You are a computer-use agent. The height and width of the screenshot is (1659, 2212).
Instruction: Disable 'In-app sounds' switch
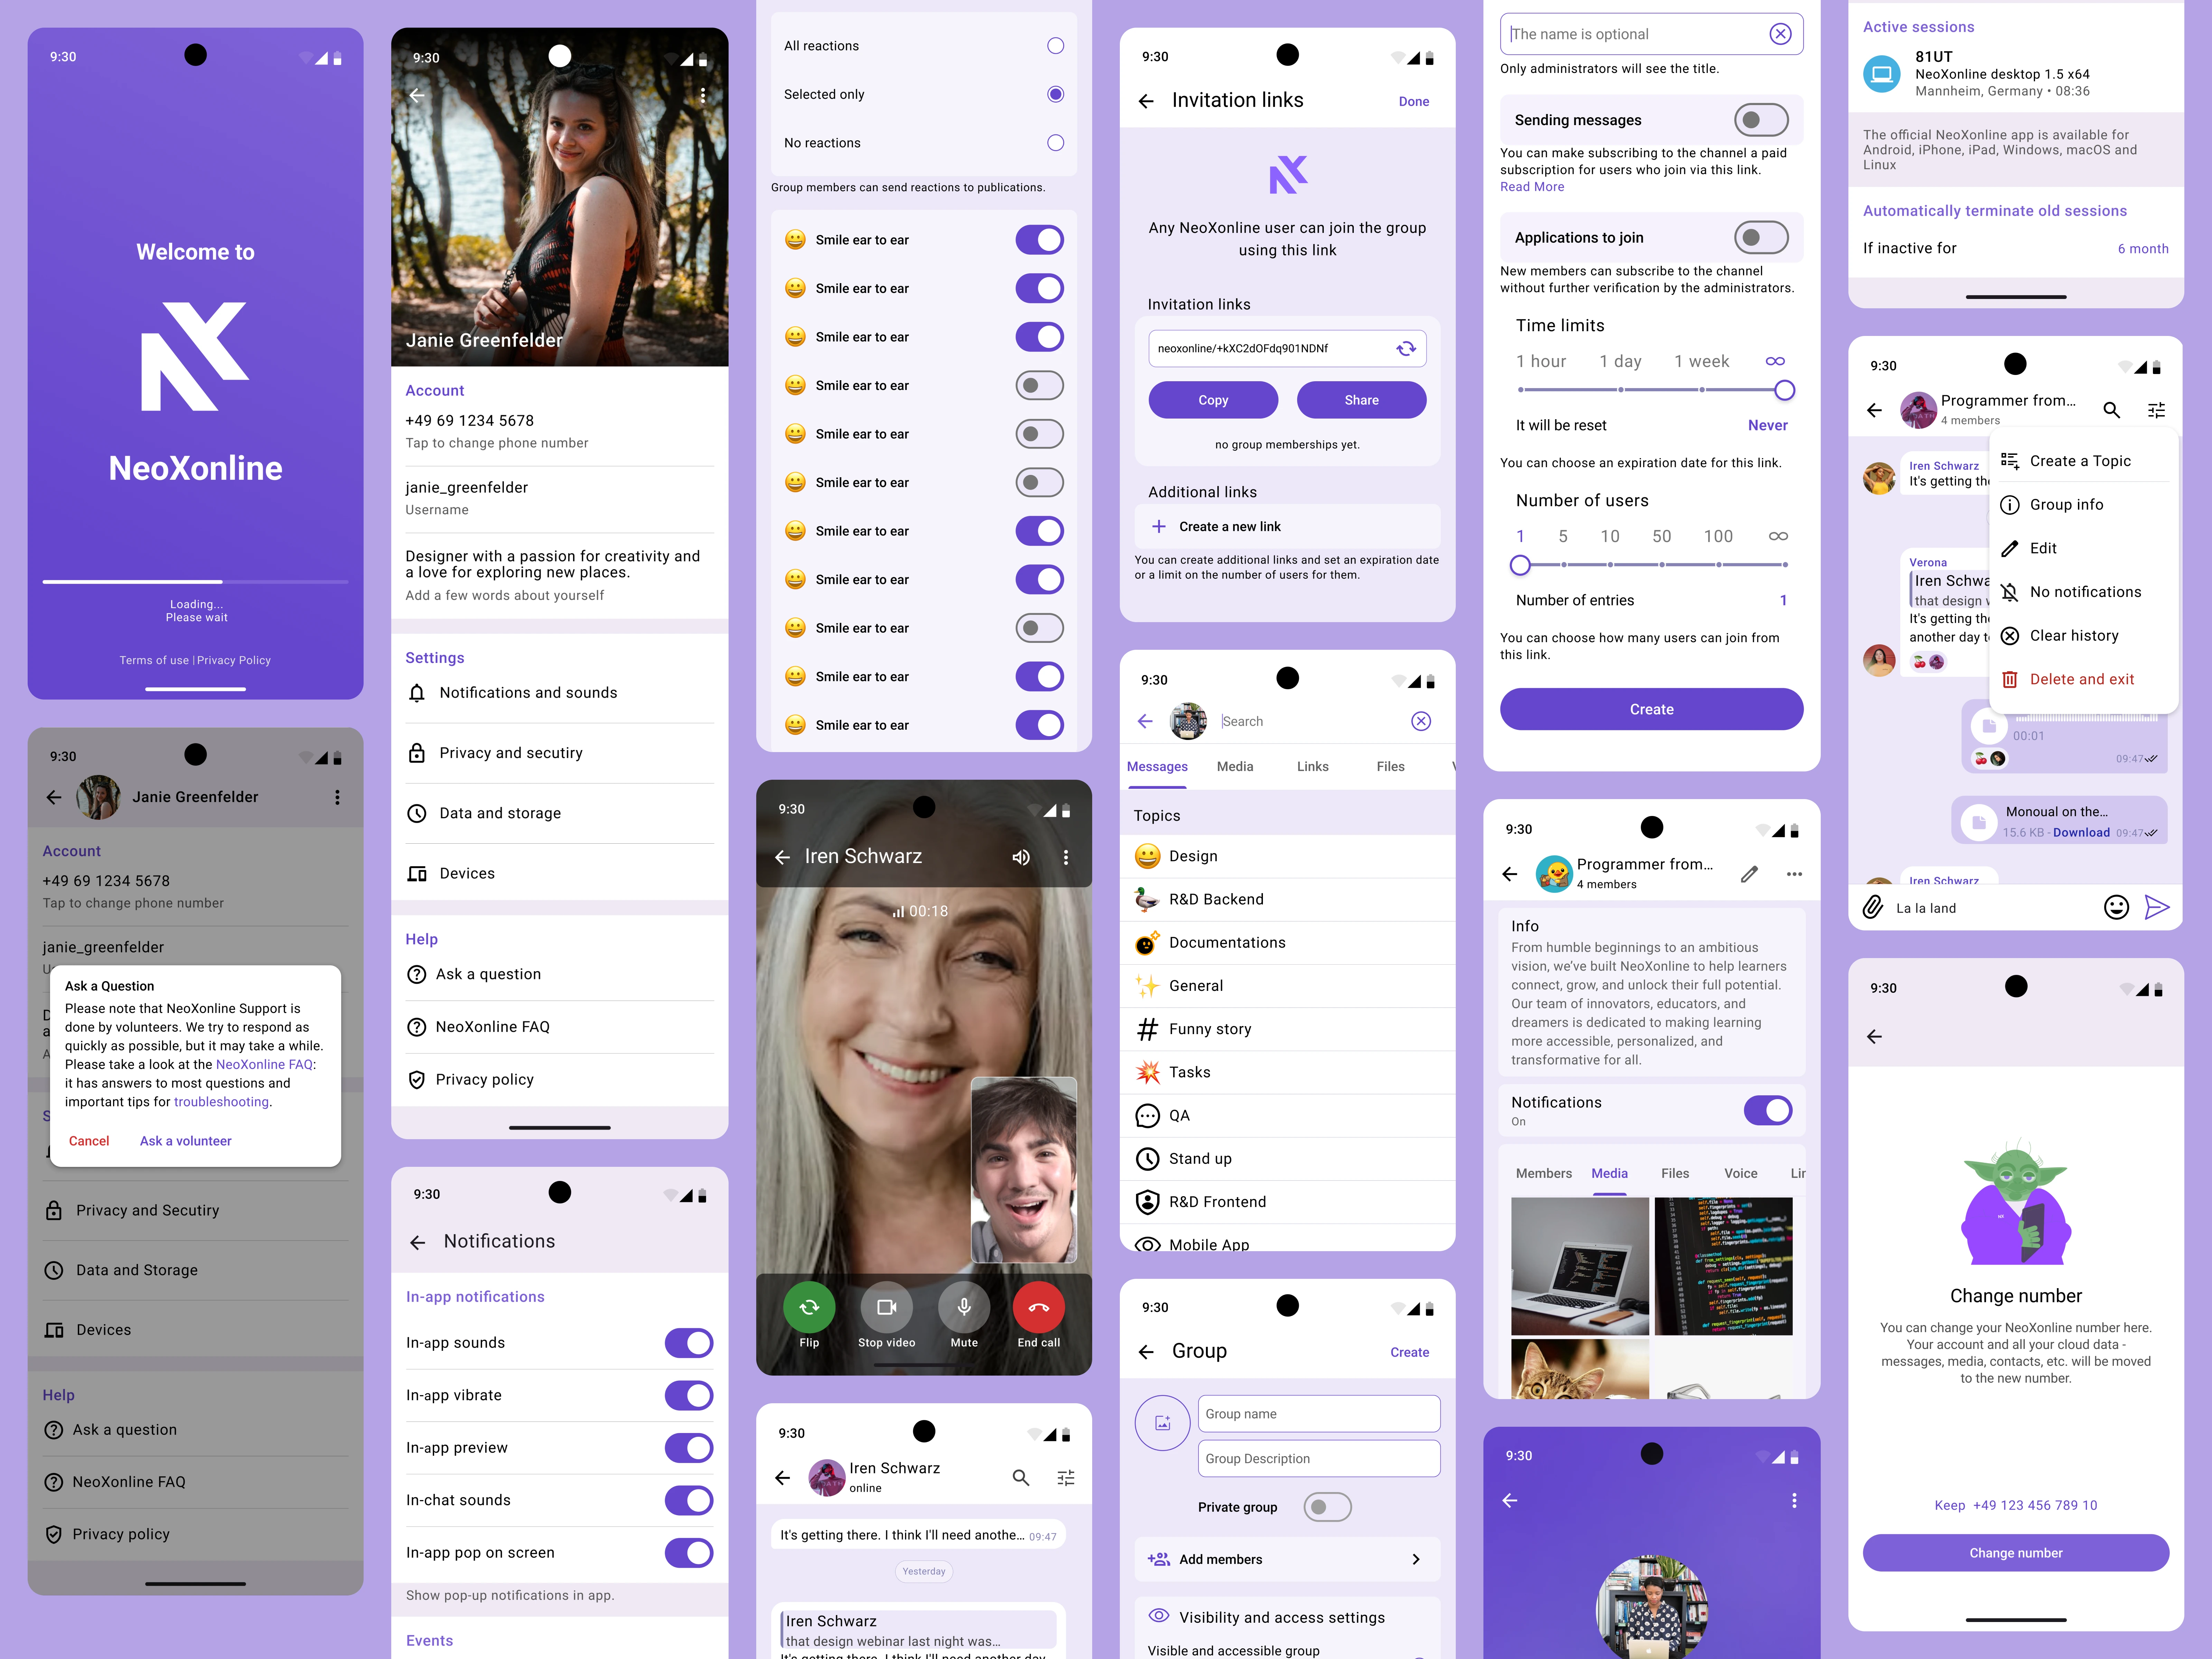689,1343
